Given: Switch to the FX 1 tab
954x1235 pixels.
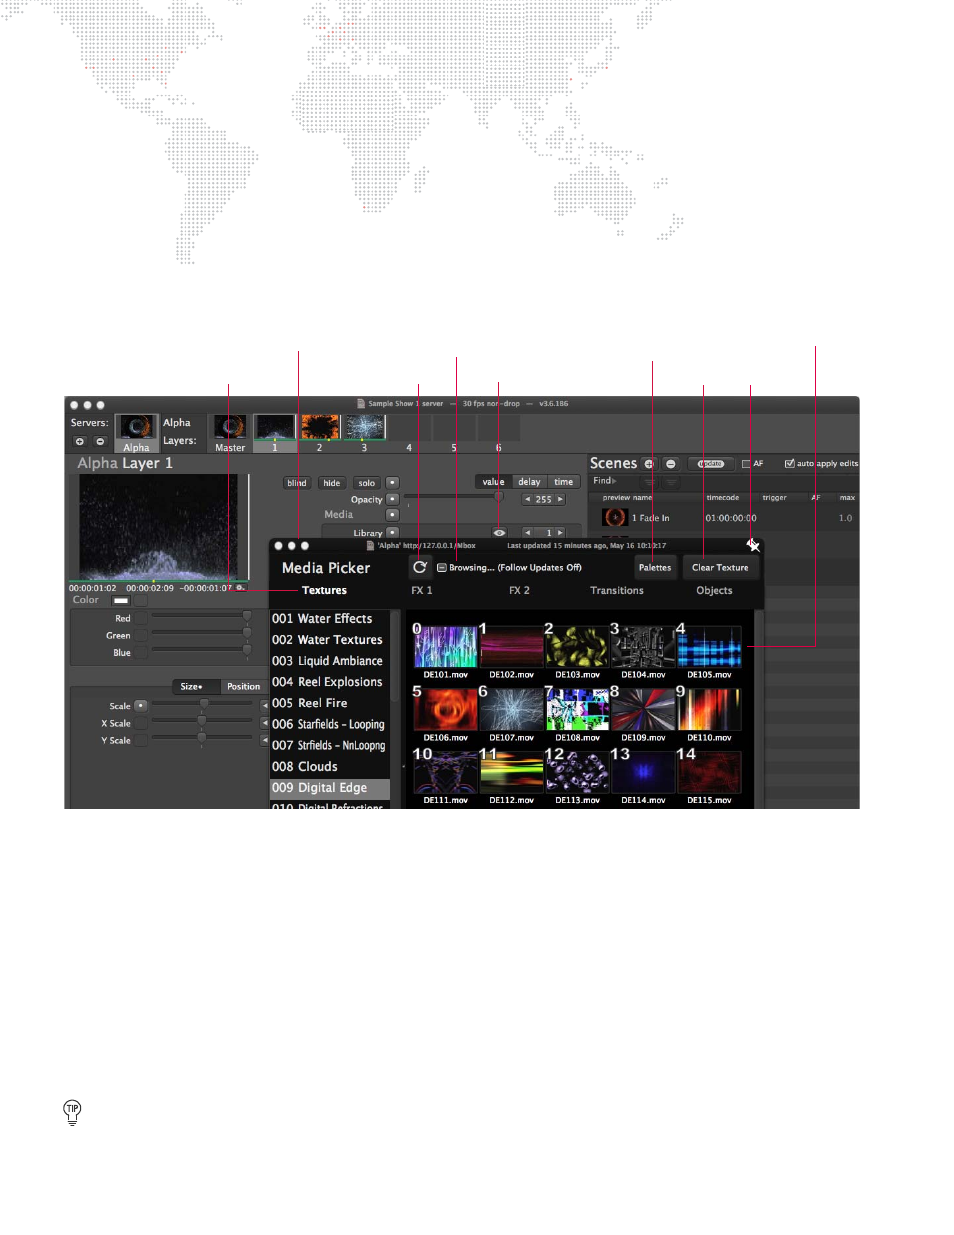Looking at the screenshot, I should 422,591.
